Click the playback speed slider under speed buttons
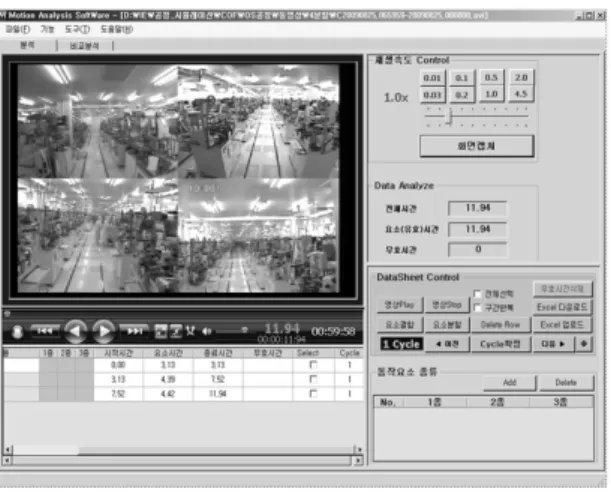611x492 pixels. 476,116
